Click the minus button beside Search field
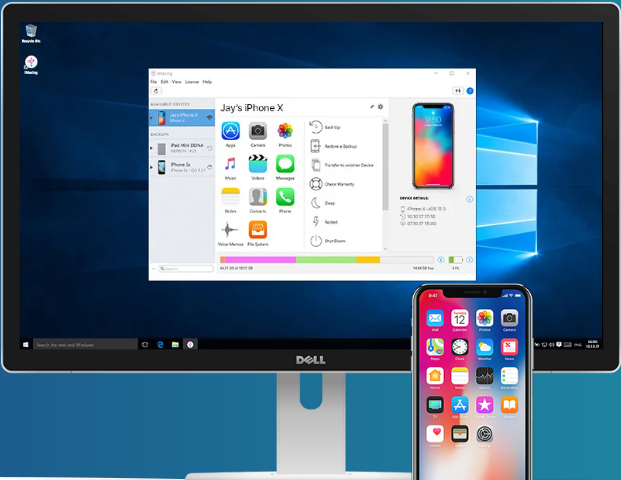Screen dimensions: 621x480 [154, 269]
